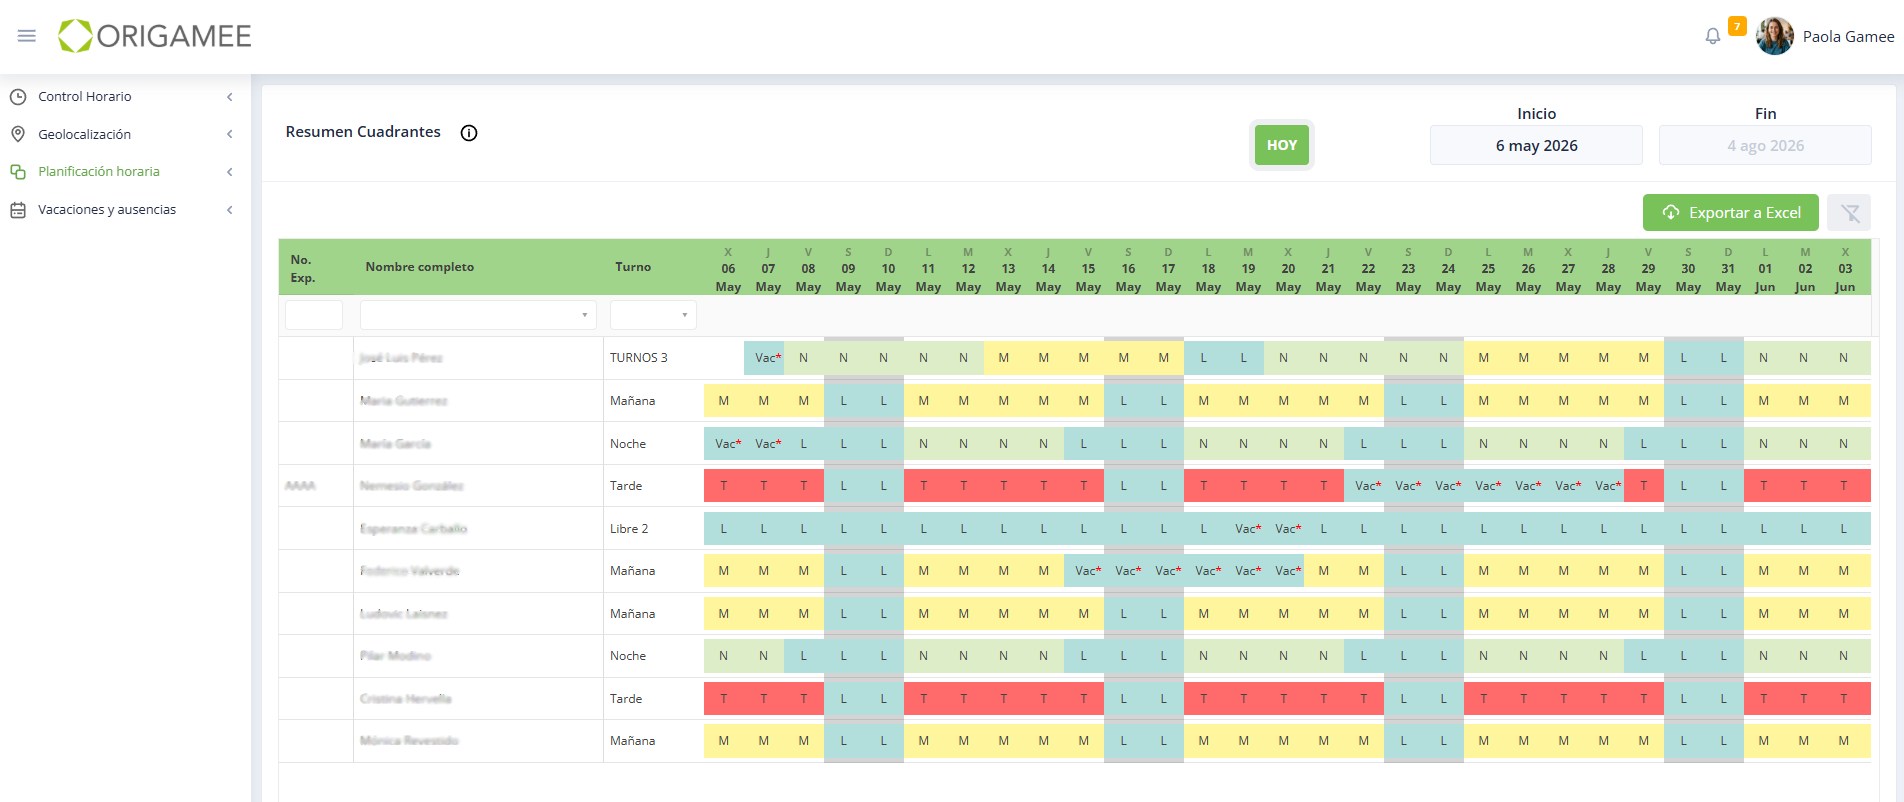Click the notifications bell icon

tap(1713, 36)
